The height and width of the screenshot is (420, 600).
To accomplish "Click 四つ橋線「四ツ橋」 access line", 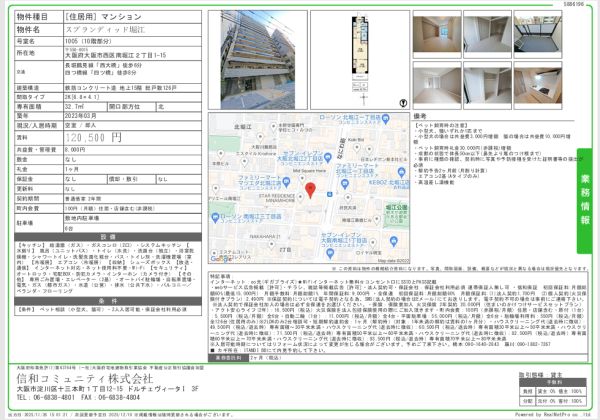I will tap(100, 72).
